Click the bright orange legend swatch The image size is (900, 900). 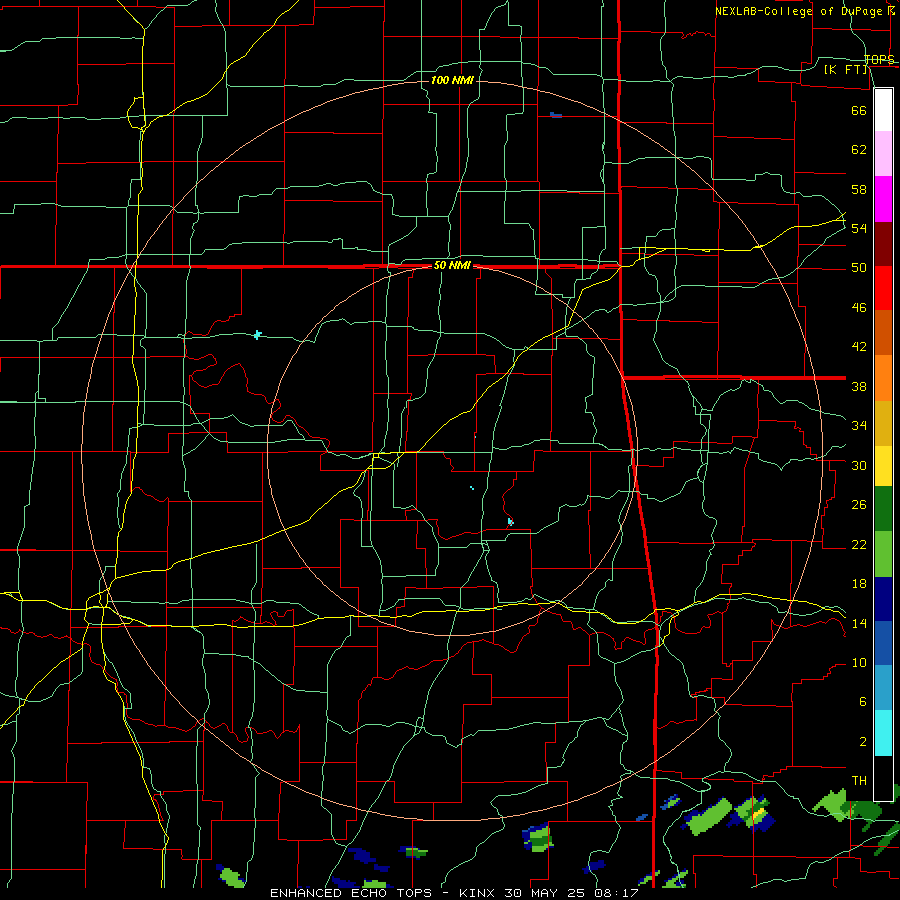coord(883,378)
